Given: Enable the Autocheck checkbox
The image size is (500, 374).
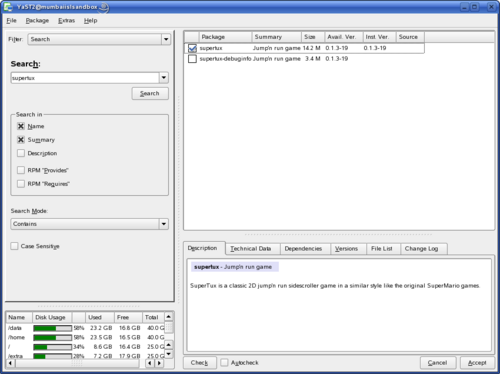Looking at the screenshot, I should coord(224,362).
